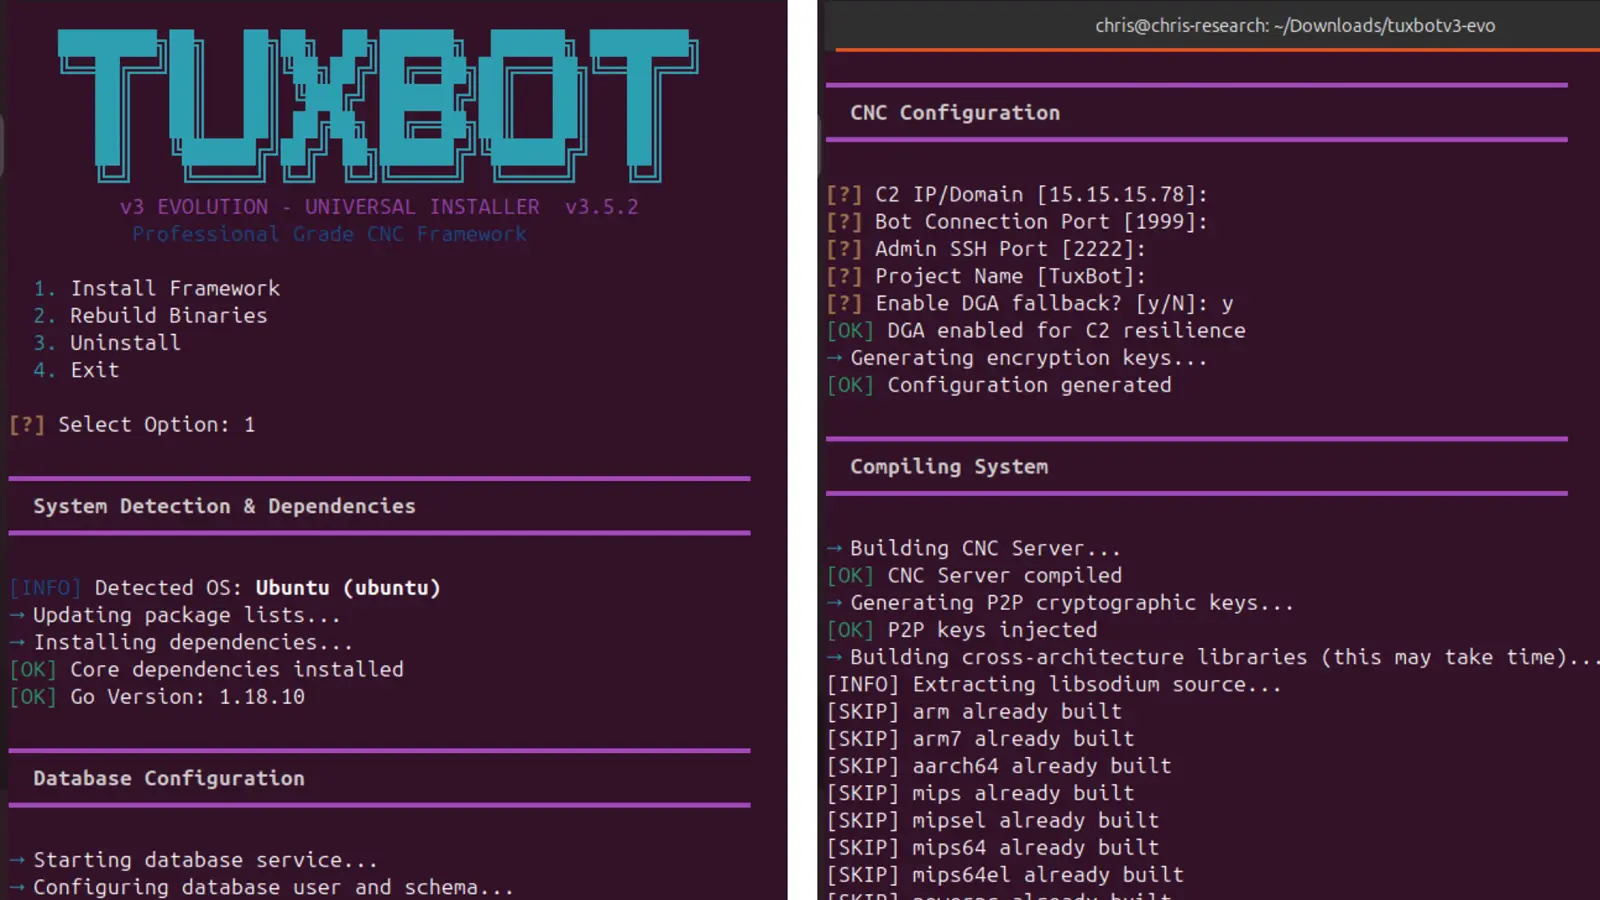The height and width of the screenshot is (900, 1600).
Task: Click '[SKIP] aarch64 already built' line
Action: [999, 766]
